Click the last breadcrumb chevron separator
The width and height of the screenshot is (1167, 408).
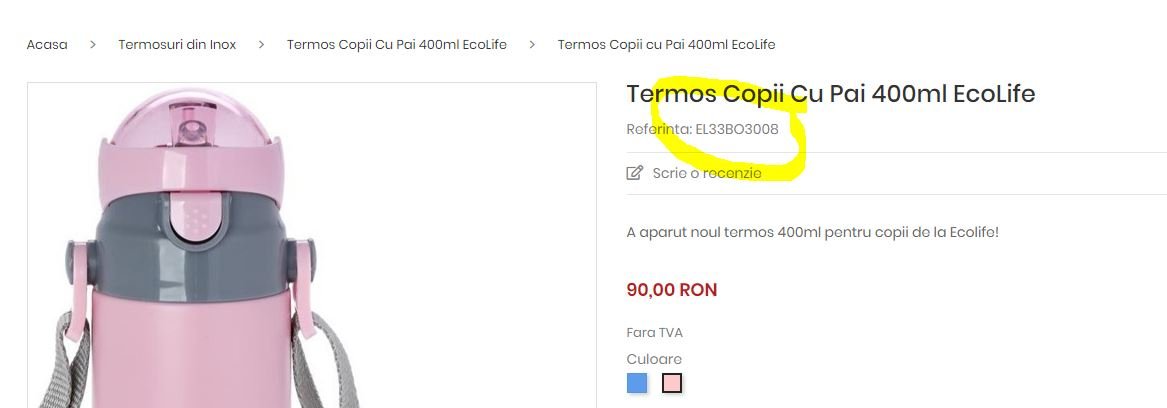coord(532,45)
